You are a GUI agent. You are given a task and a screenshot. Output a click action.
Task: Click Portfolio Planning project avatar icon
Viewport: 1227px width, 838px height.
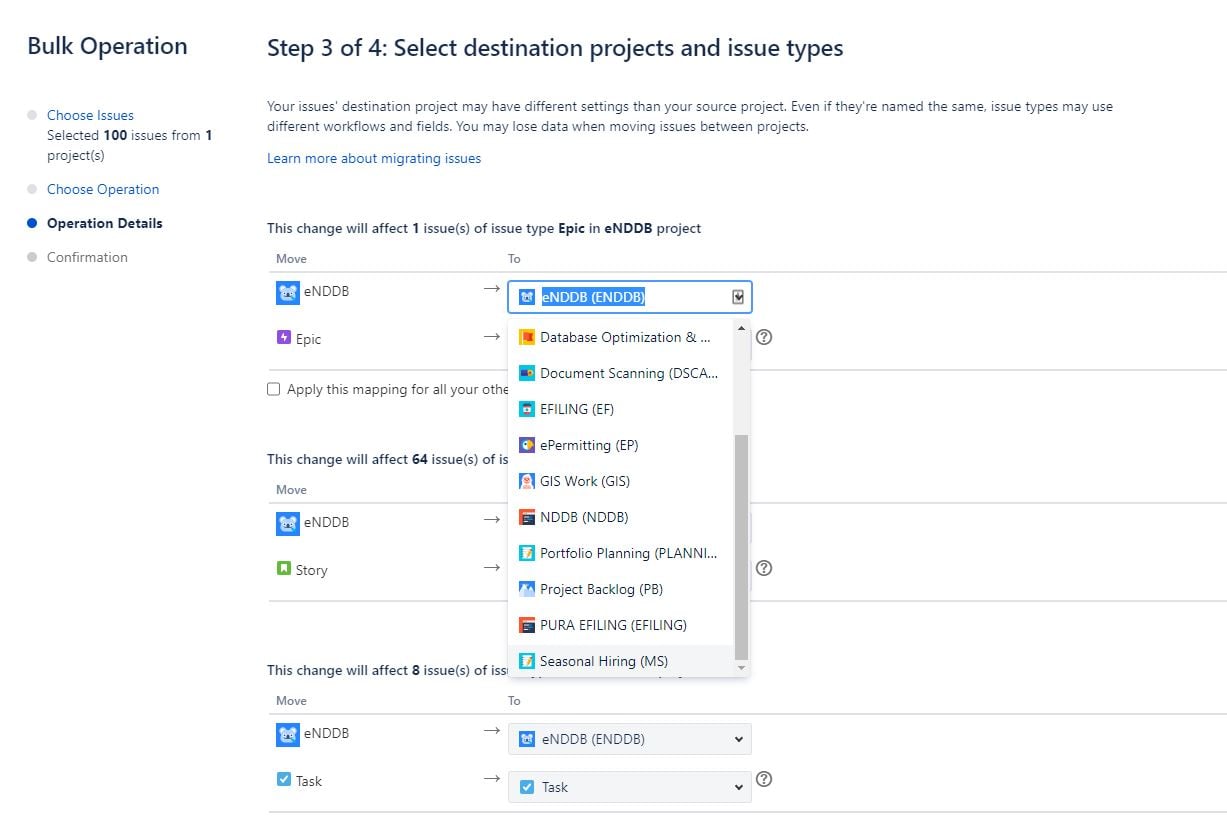(x=527, y=553)
